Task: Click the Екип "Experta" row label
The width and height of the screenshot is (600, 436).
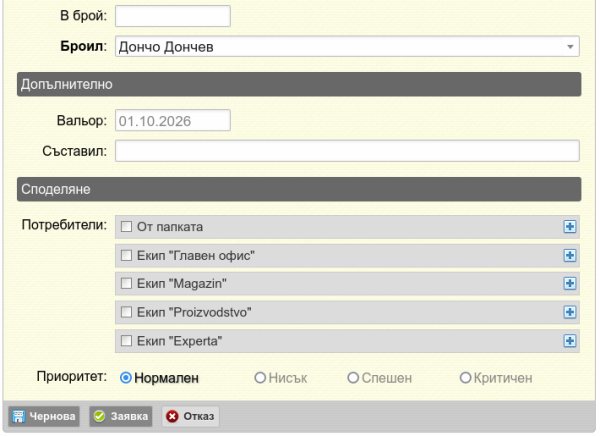Action: 180,341
